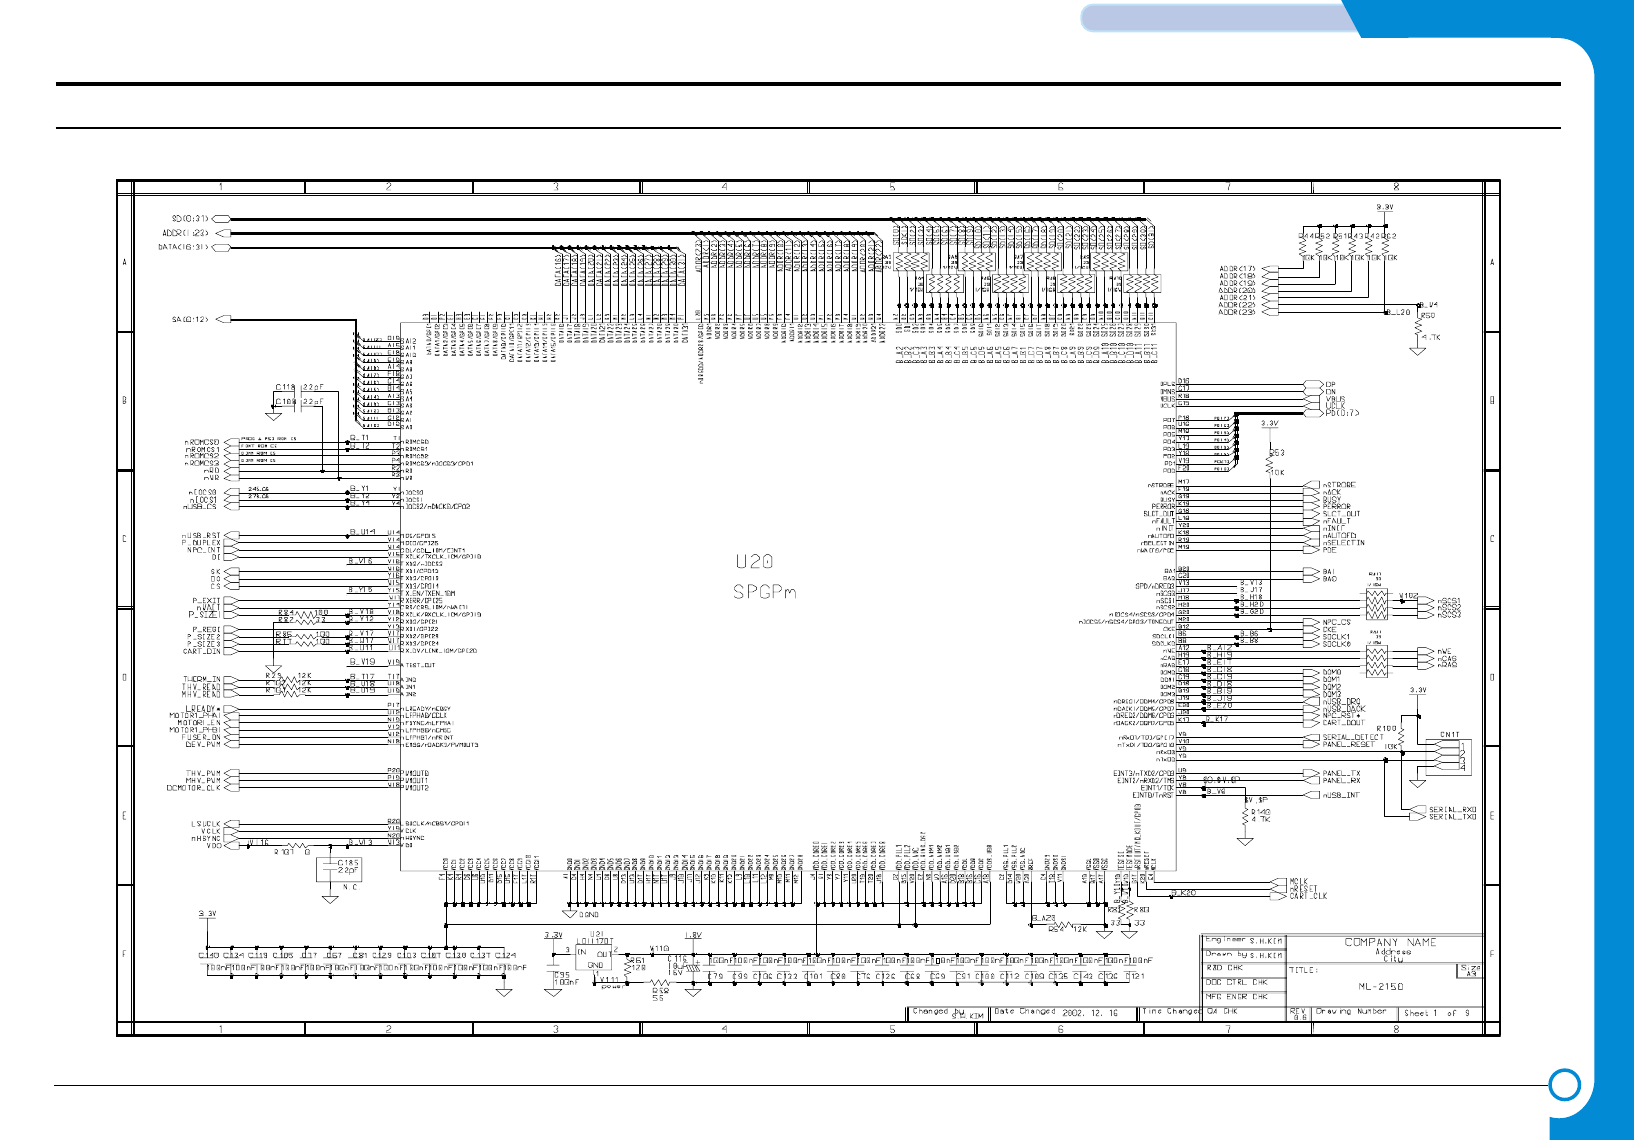The image size is (1634, 1140).
Task: Click the nROMCS1 signal label
Action: (x=202, y=450)
